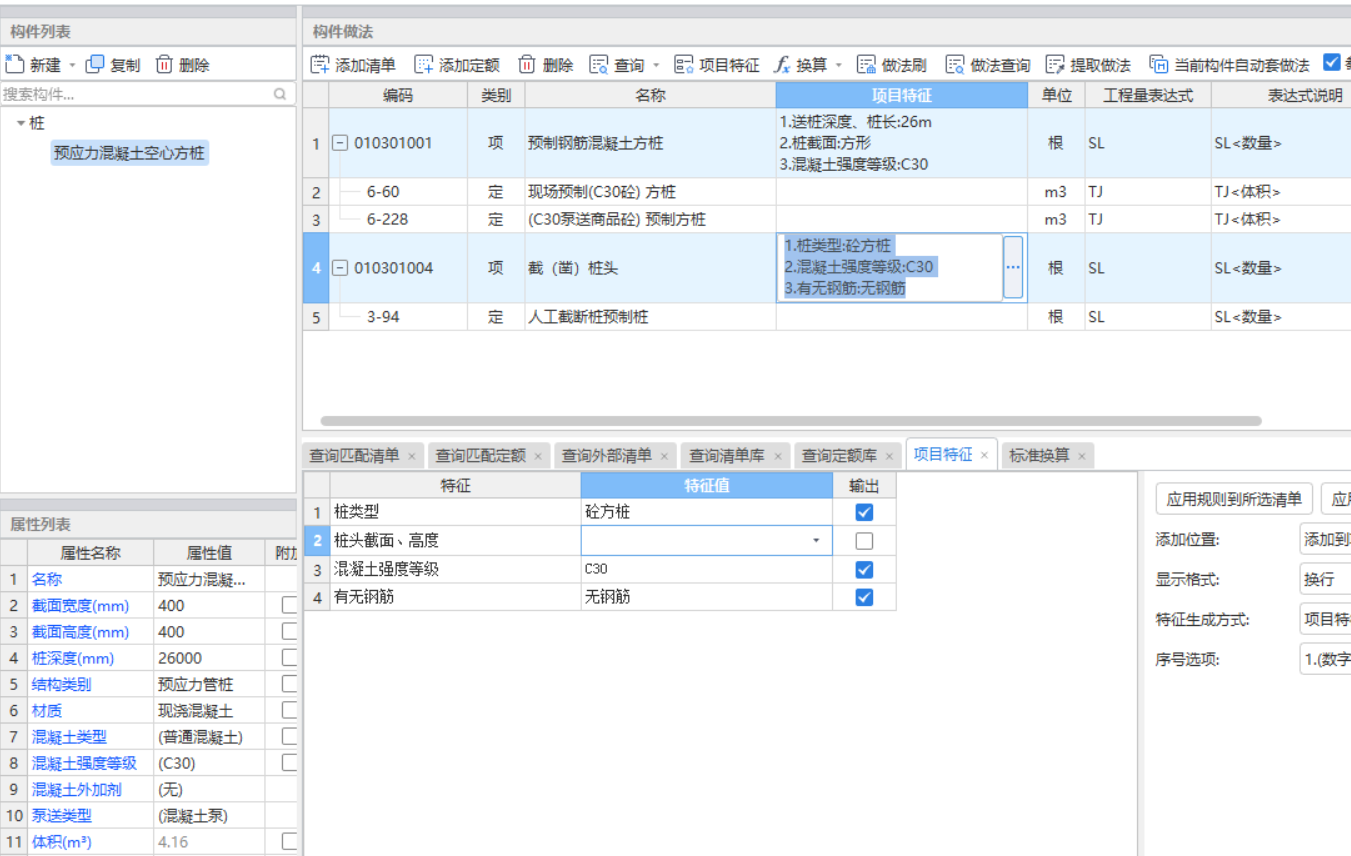Click the magnifier in the component search box
The image size is (1351, 856).
point(280,94)
